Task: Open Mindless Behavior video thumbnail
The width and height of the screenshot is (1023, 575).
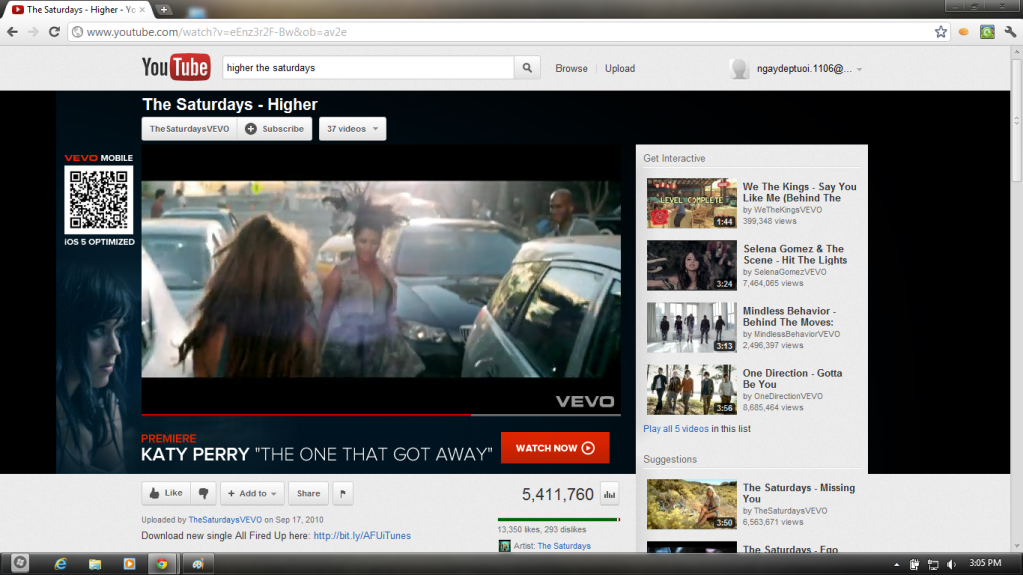Action: pyautogui.click(x=692, y=327)
